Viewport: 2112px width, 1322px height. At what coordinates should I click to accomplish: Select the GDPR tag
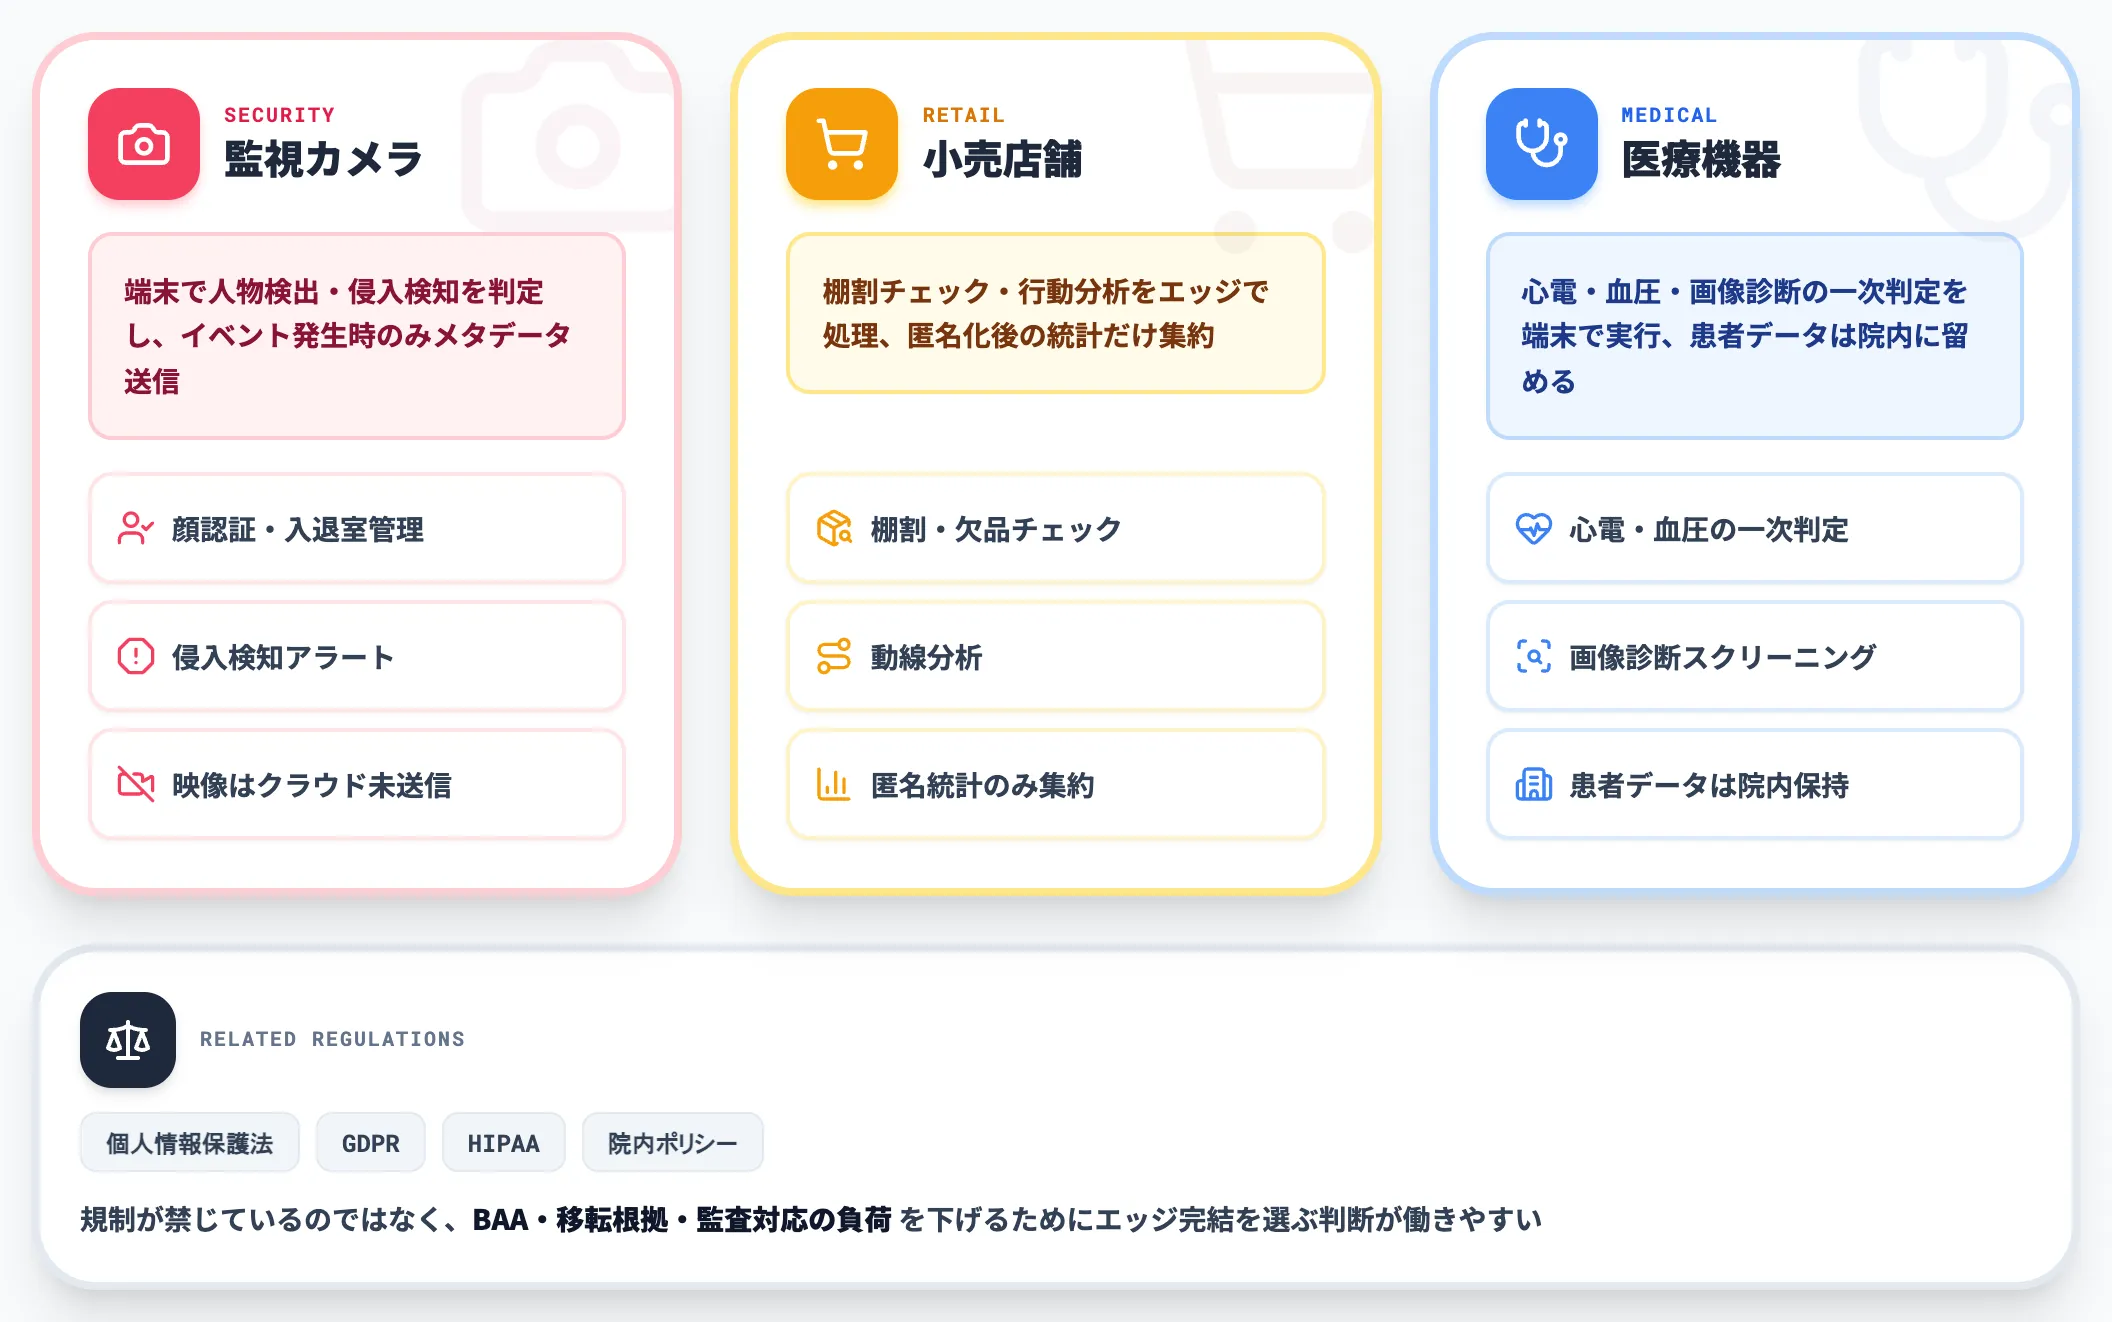371,1143
